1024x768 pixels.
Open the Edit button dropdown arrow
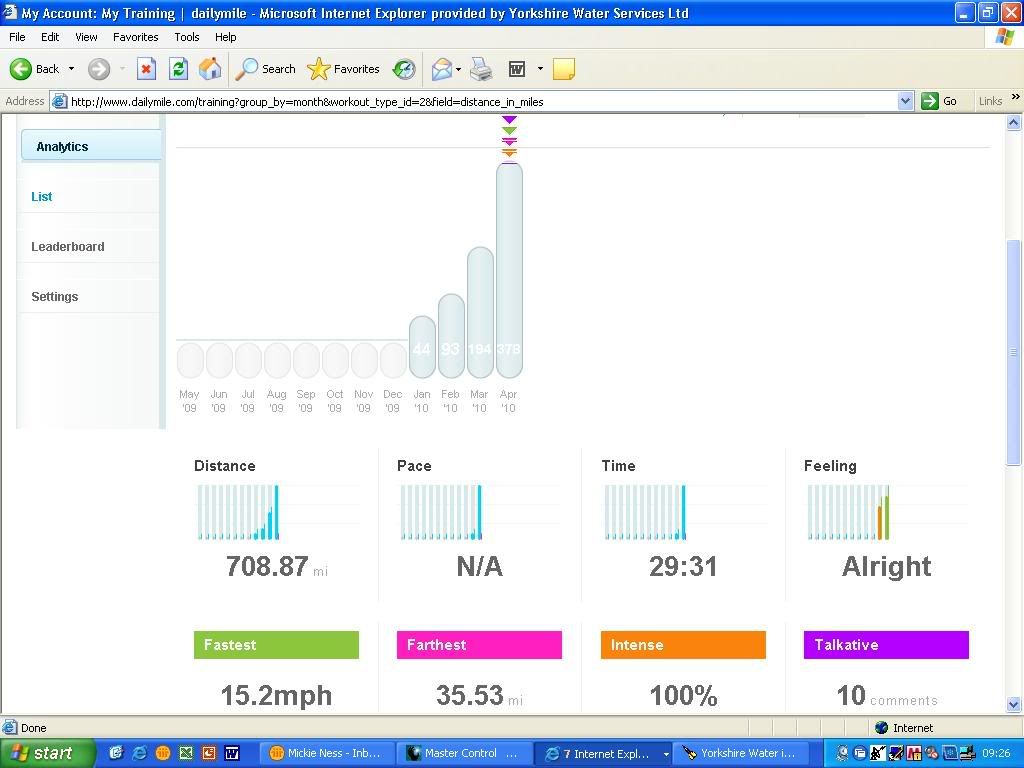tap(540, 69)
